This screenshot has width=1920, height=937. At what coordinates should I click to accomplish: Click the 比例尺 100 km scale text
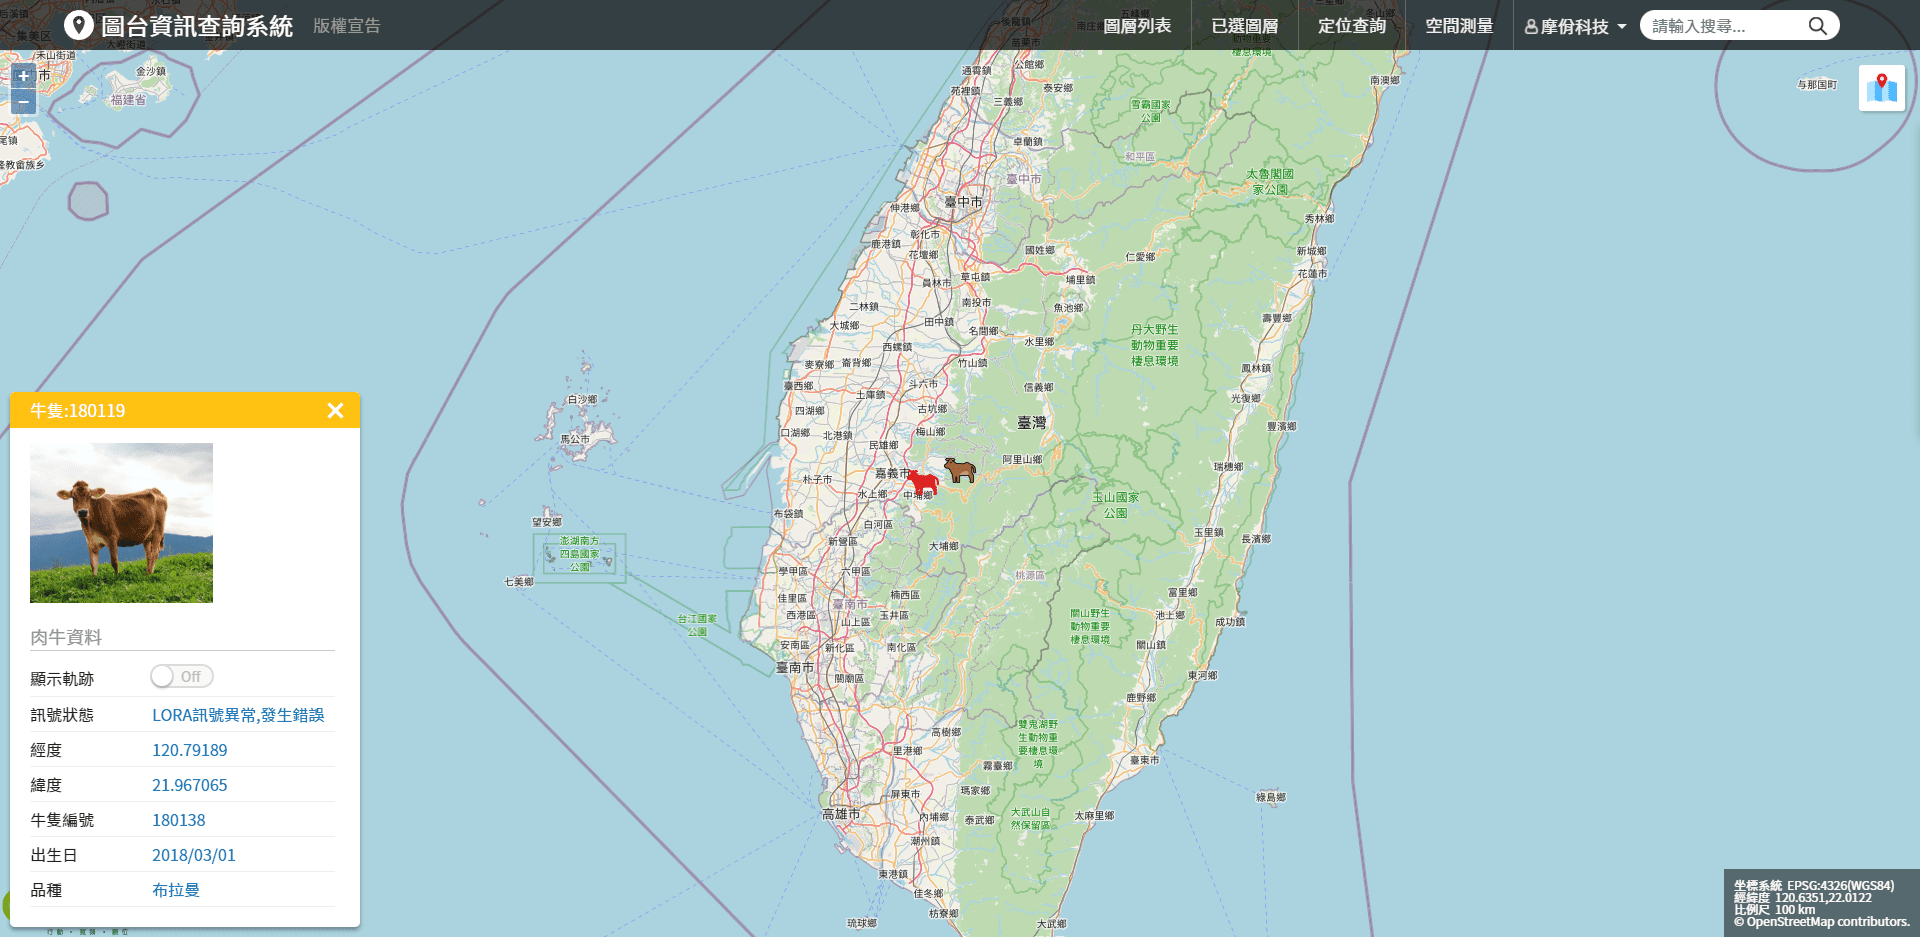click(1775, 910)
